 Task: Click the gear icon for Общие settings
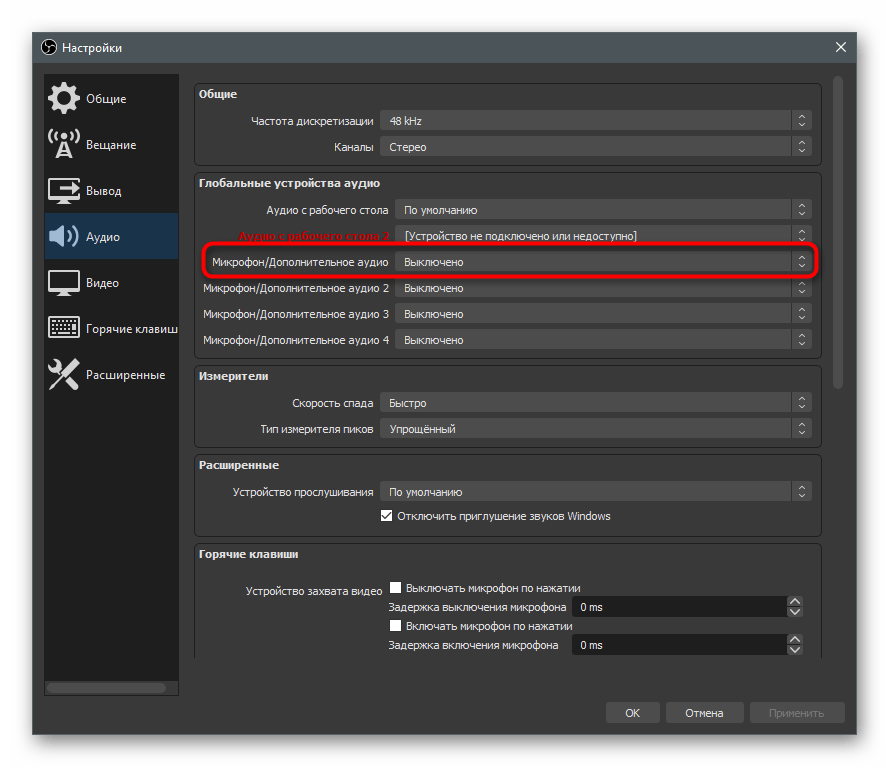pos(64,99)
